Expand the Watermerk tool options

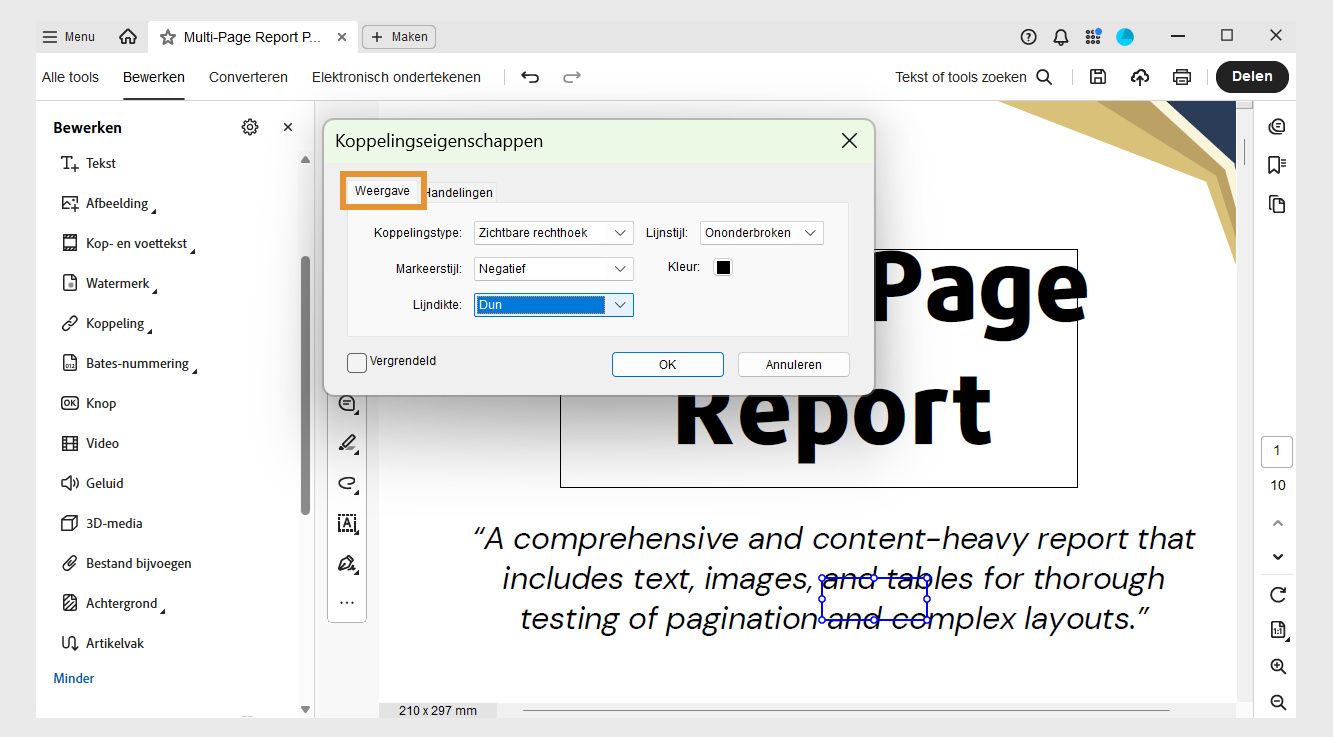[x=155, y=290]
